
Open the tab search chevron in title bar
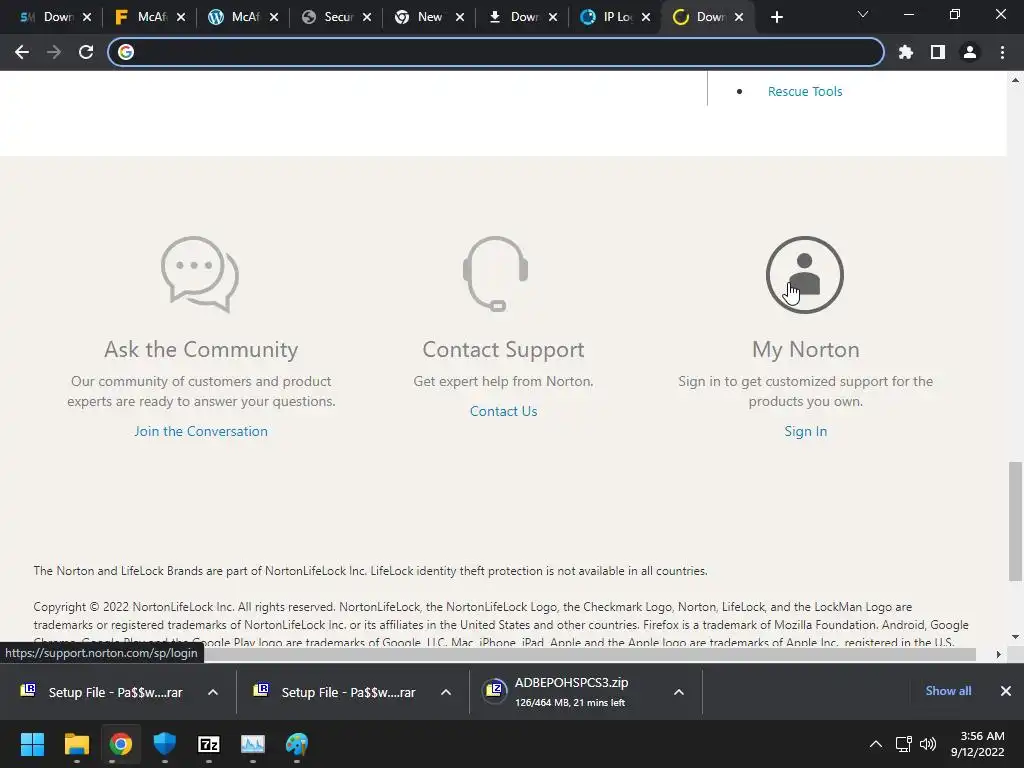click(x=863, y=14)
